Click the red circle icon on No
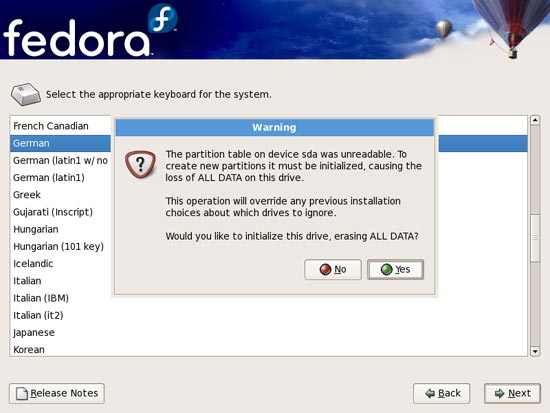 pyautogui.click(x=325, y=269)
